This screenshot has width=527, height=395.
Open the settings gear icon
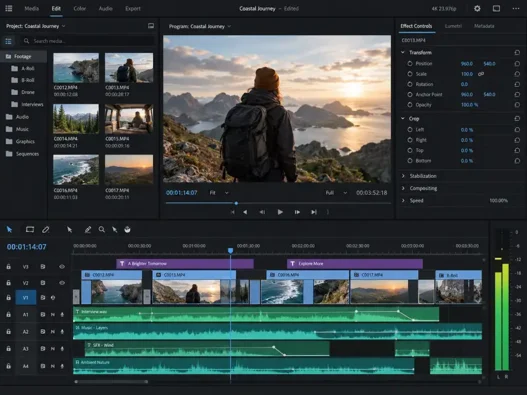click(x=477, y=8)
